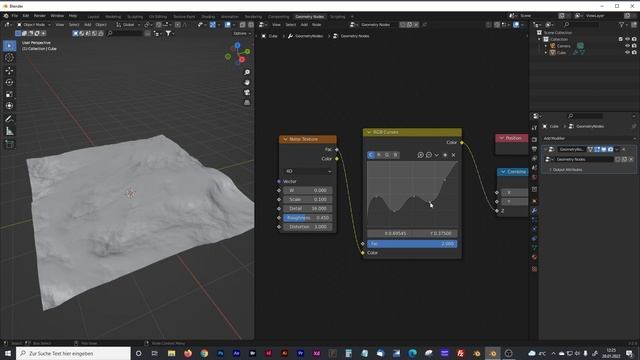
Task: Click the viewport zoom magnifier icon
Action: (x=247, y=72)
